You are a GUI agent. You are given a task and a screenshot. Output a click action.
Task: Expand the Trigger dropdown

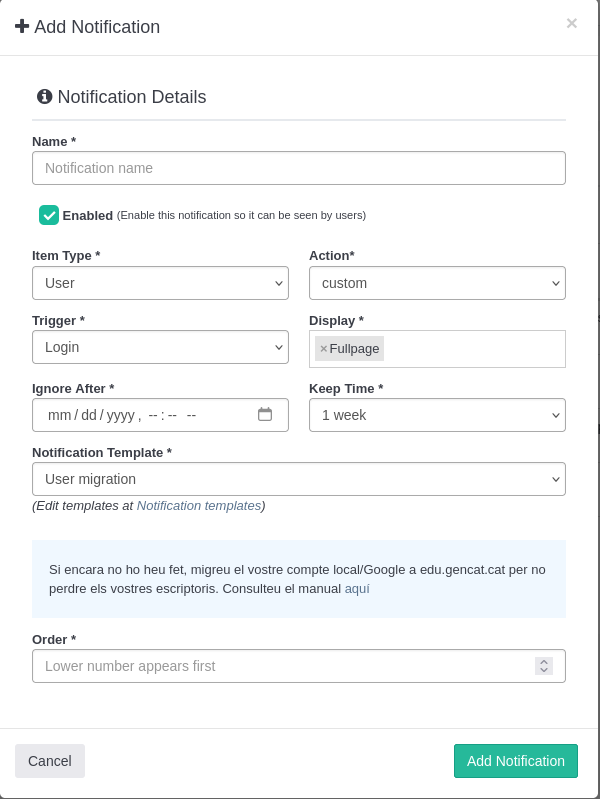tap(160, 347)
